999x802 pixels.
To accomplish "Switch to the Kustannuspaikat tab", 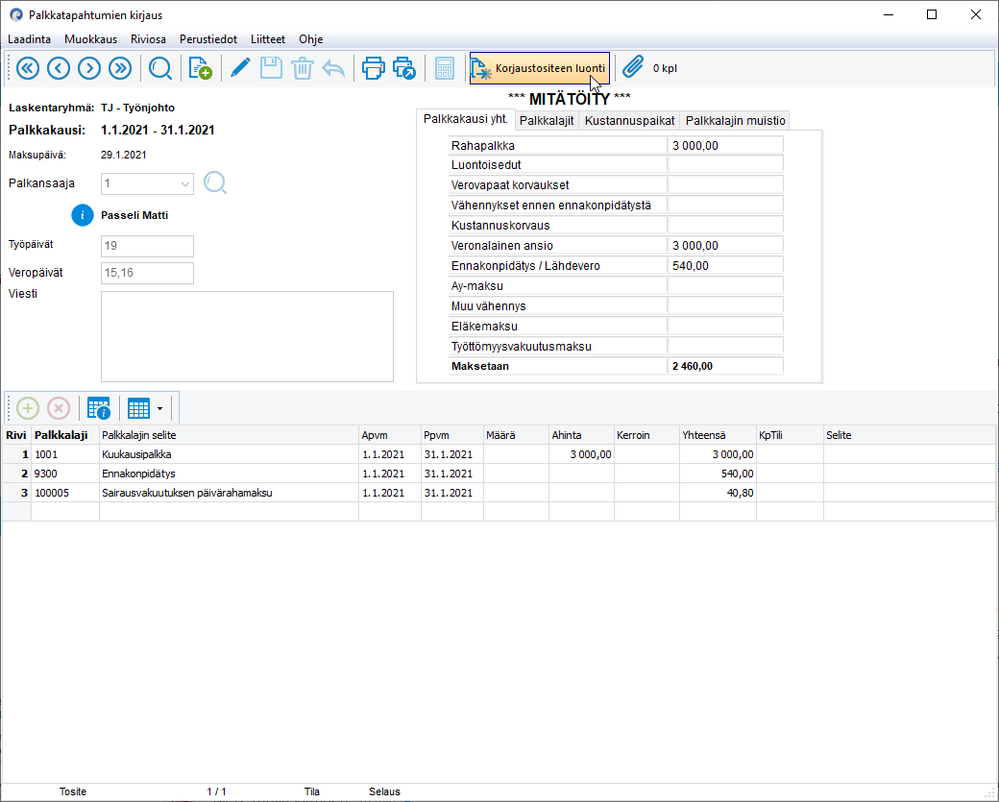I will coord(630,120).
